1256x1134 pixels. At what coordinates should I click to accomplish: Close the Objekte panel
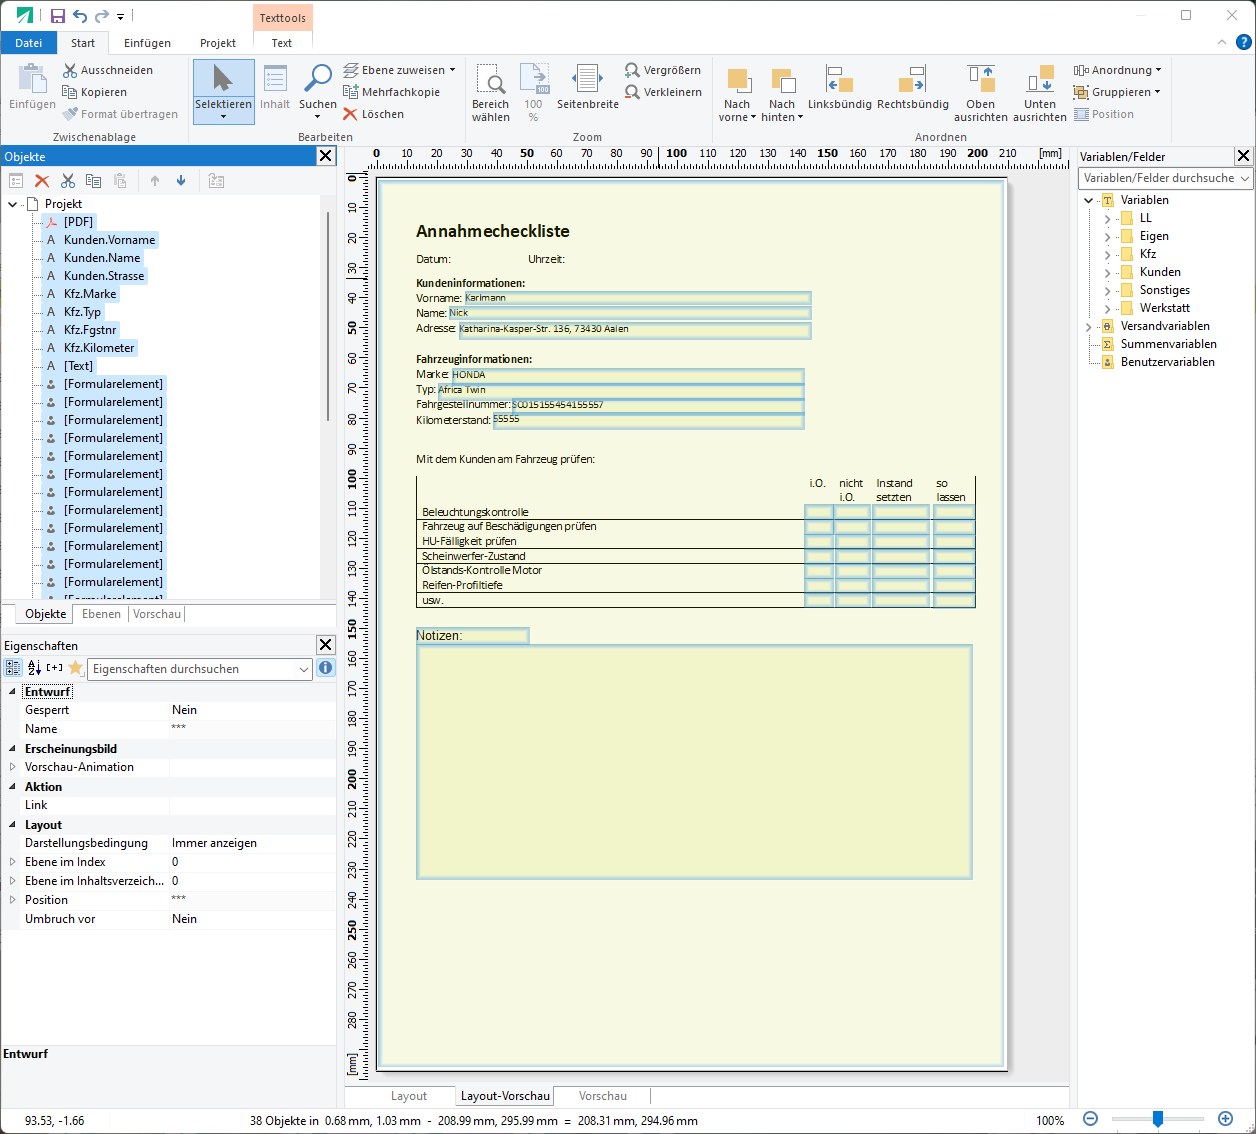325,156
